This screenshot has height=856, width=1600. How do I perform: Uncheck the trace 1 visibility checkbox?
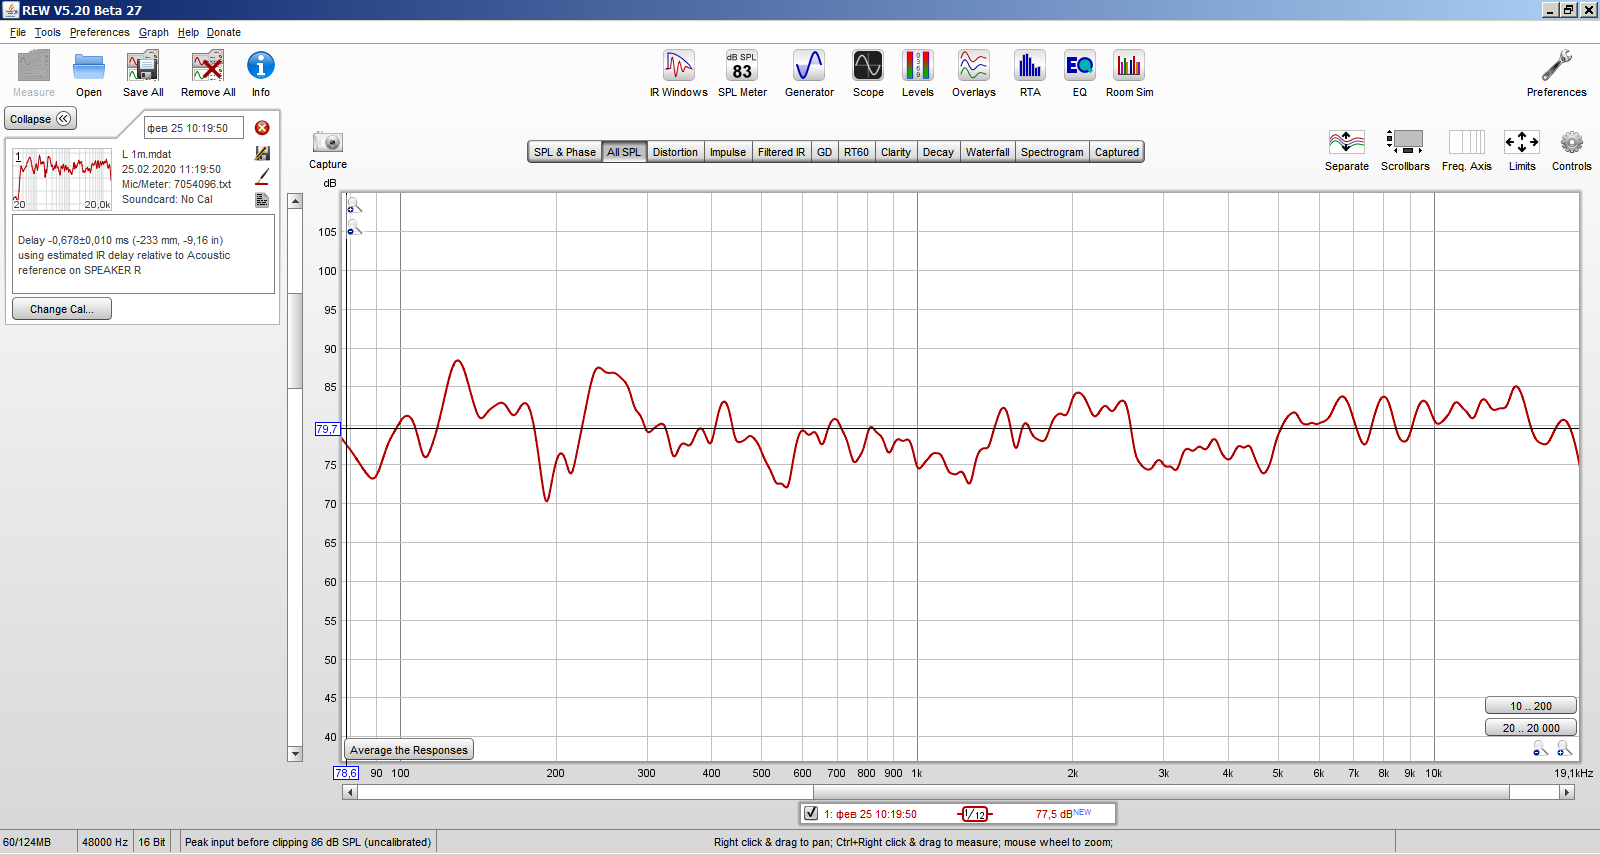pos(811,814)
